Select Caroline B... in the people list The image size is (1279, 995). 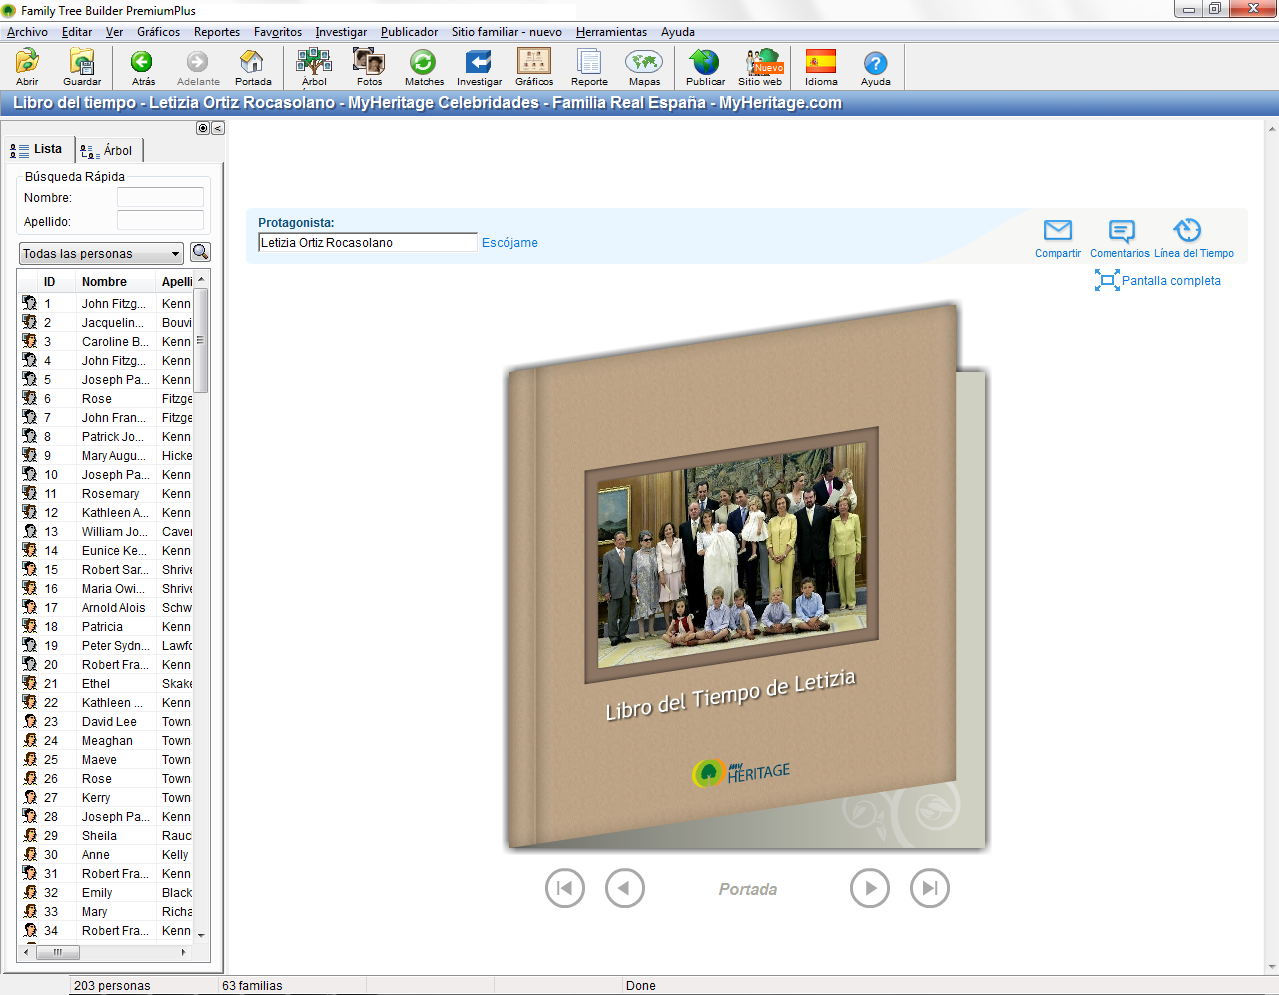coord(106,341)
